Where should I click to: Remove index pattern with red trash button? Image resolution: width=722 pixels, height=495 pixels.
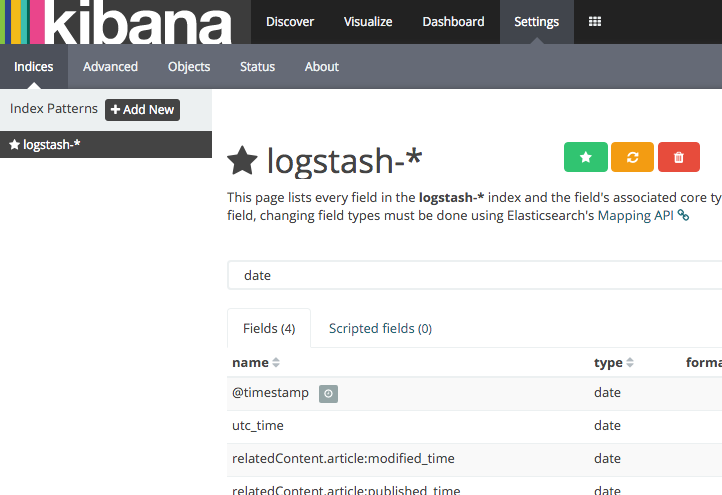679,157
